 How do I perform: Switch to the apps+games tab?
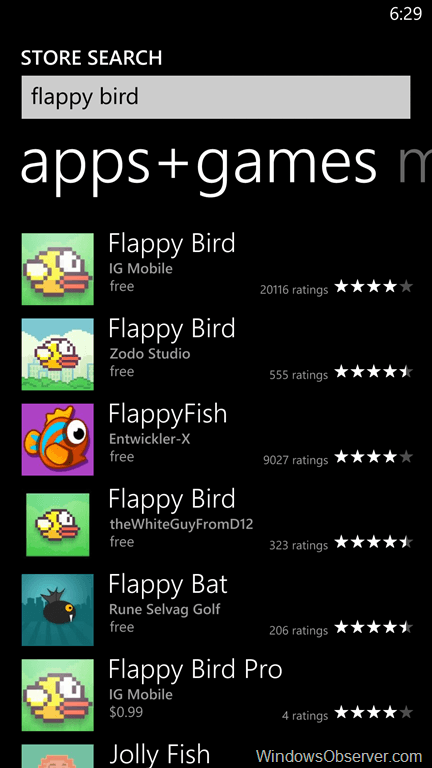198,164
